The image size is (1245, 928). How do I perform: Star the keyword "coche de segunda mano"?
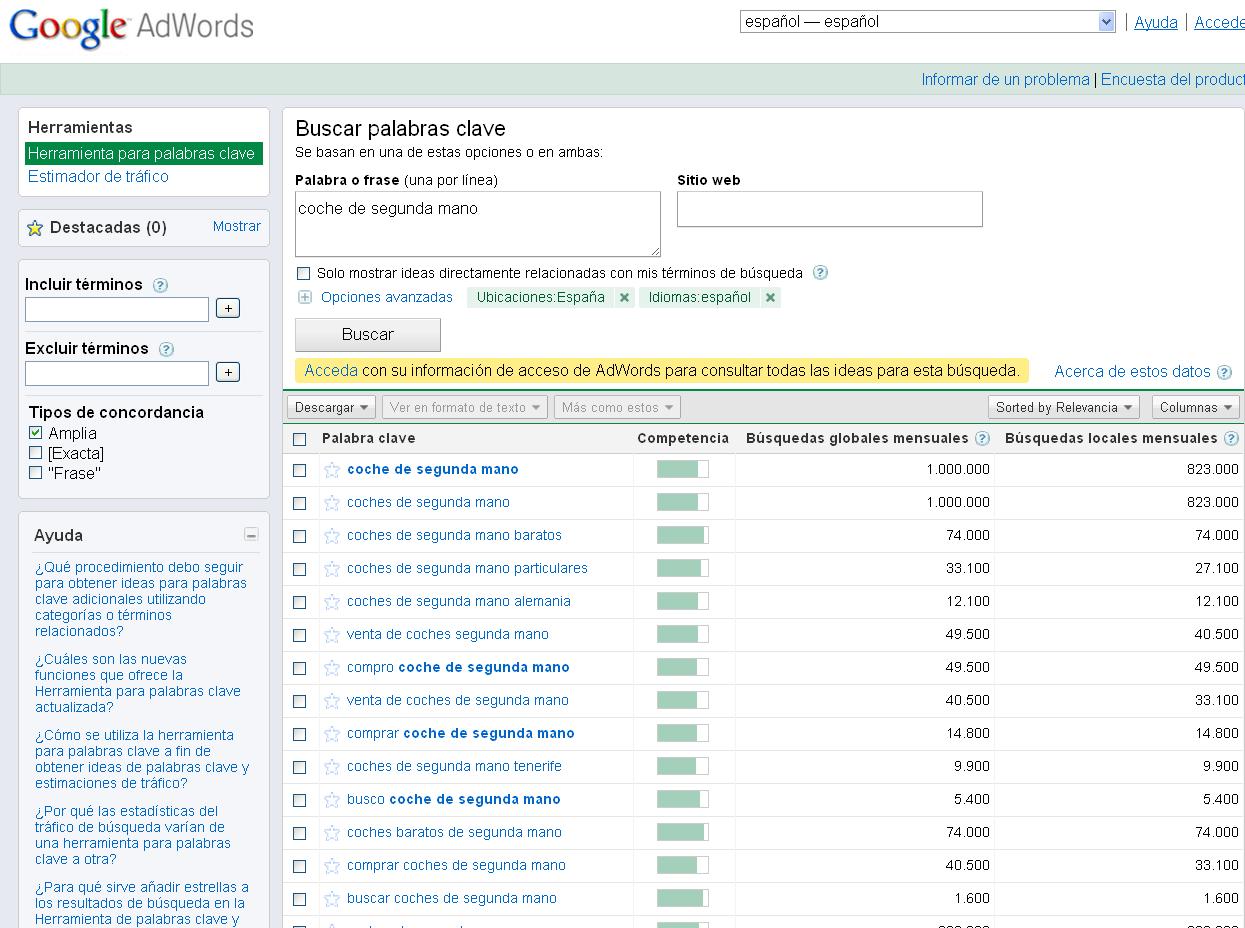click(x=332, y=470)
